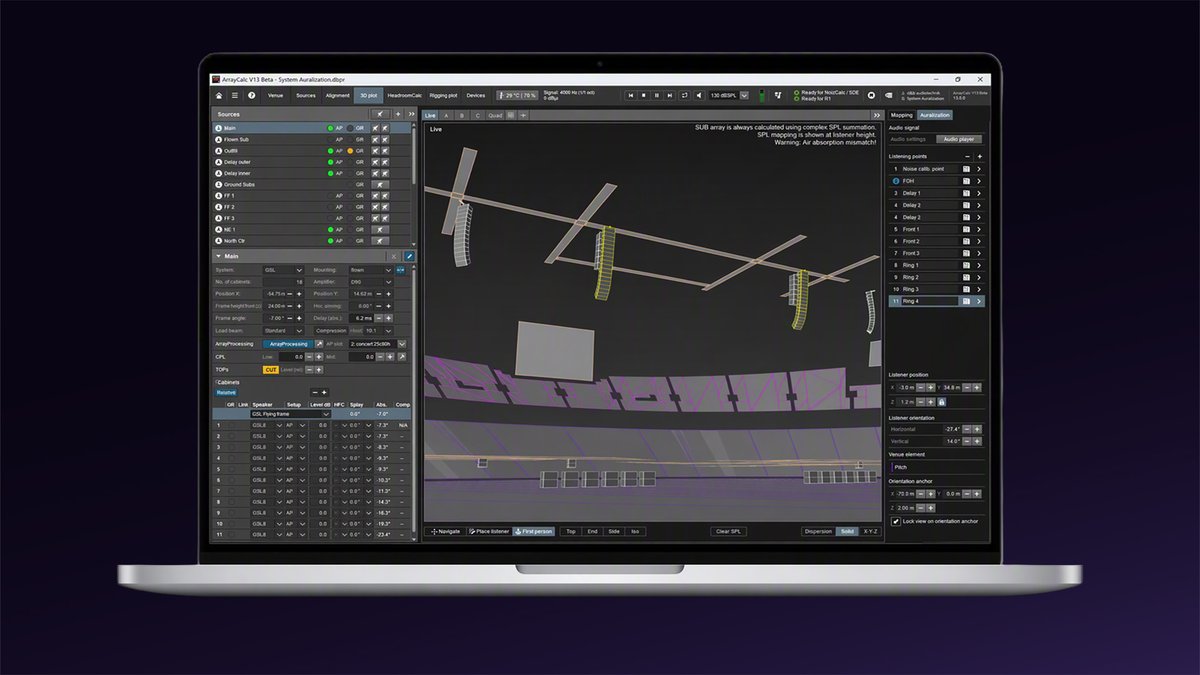
Task: Click the edit pencil icon for Main
Action: tap(409, 256)
